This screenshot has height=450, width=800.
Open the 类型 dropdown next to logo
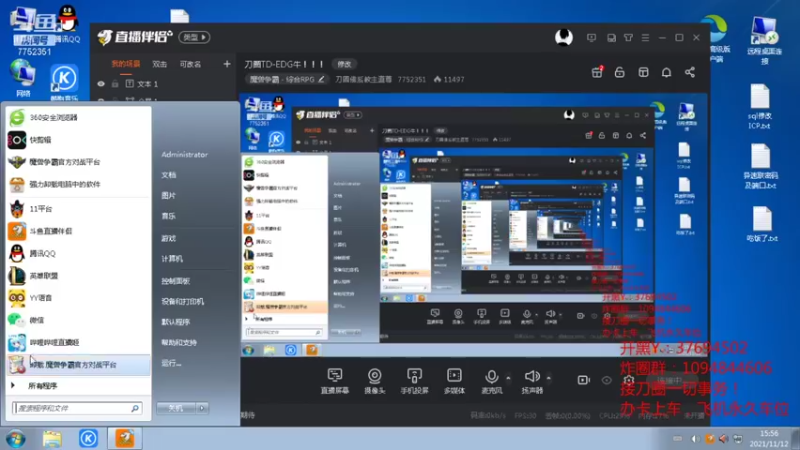click(194, 37)
